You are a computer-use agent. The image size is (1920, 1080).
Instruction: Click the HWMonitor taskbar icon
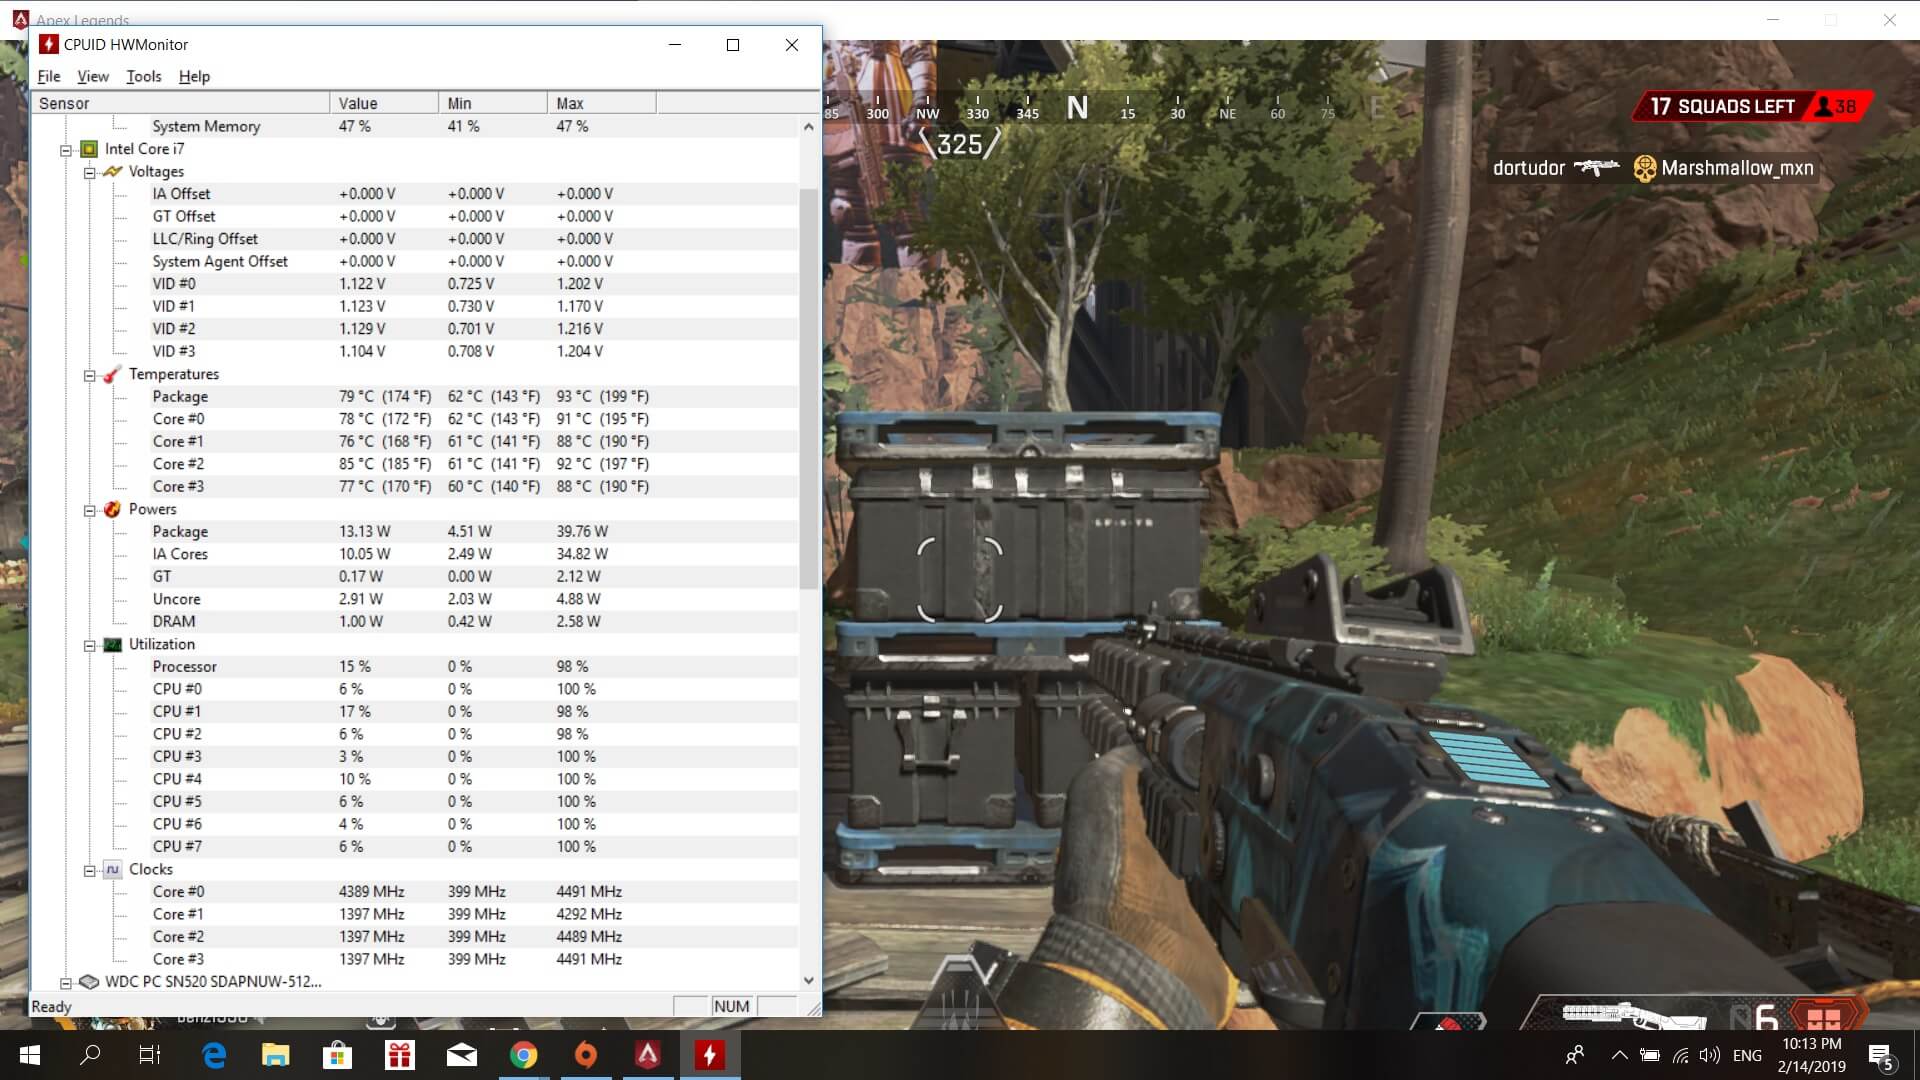pos(710,1055)
